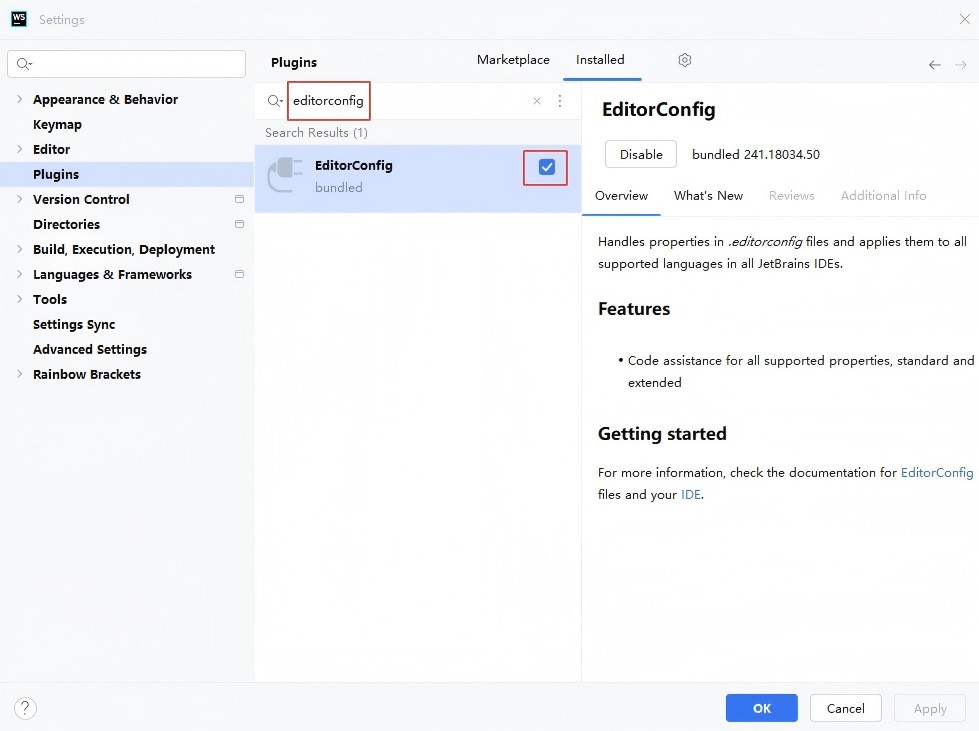
Task: Open the What's New tab
Action: click(708, 196)
